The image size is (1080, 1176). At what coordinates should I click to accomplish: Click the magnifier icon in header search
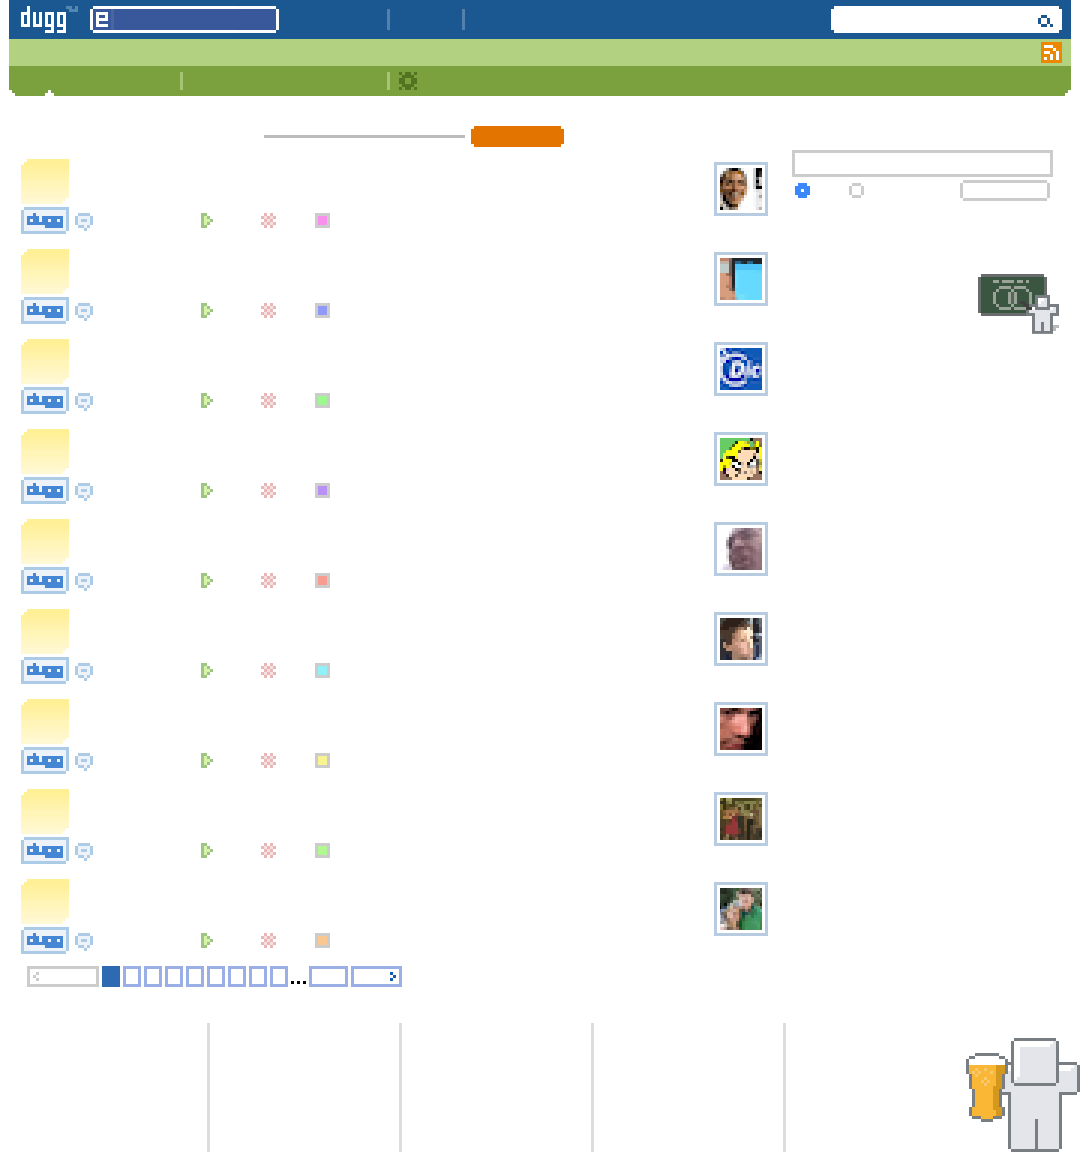pyautogui.click(x=1045, y=21)
